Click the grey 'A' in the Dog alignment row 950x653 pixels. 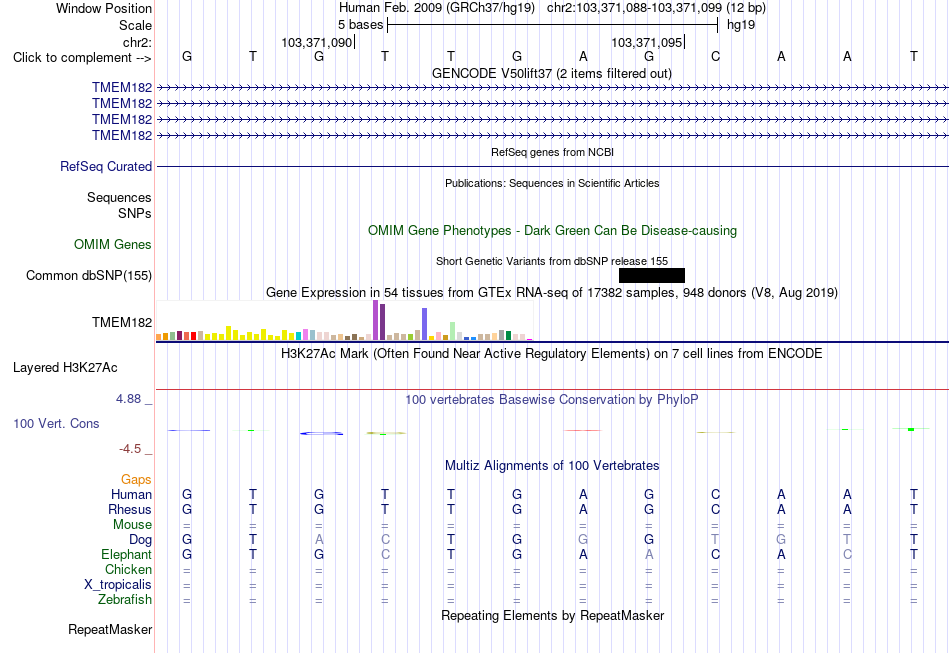click(x=319, y=539)
